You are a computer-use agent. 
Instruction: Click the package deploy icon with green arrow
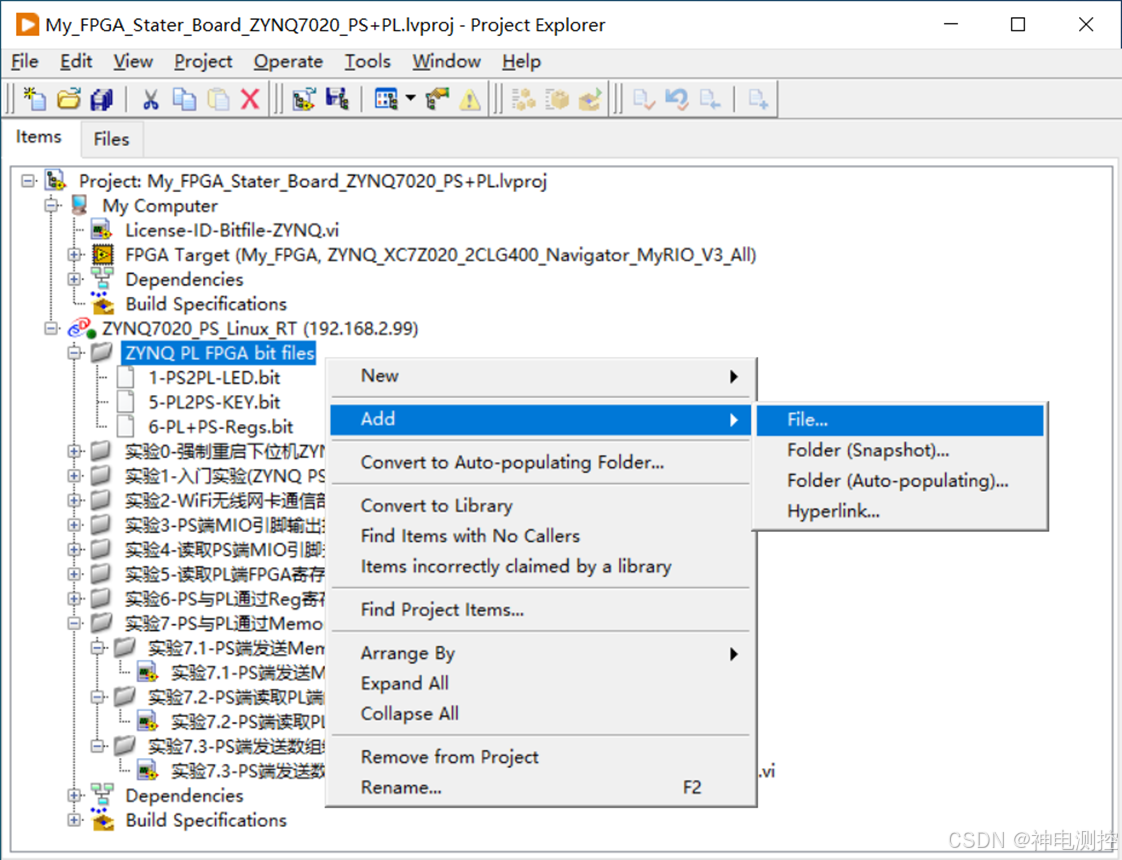tap(590, 99)
